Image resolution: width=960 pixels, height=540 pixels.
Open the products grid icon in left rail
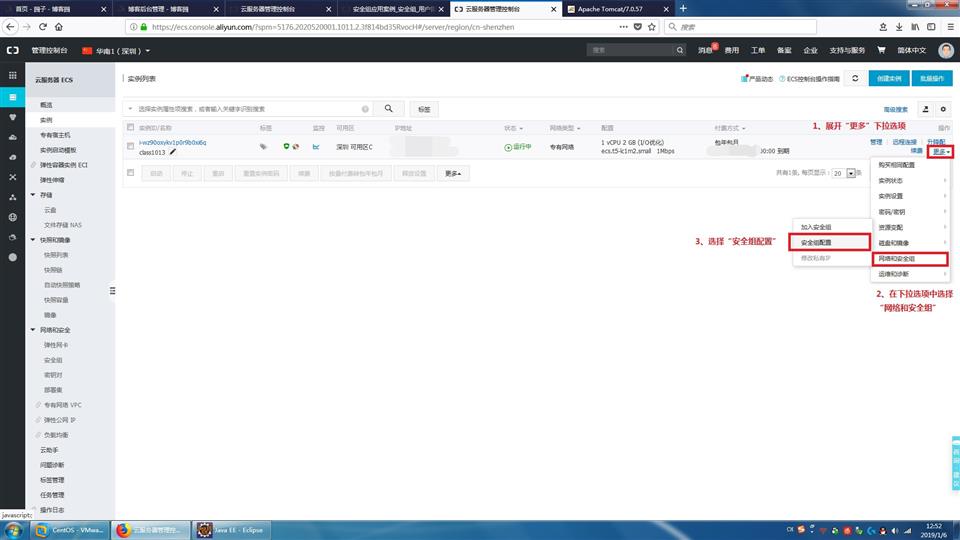12,75
